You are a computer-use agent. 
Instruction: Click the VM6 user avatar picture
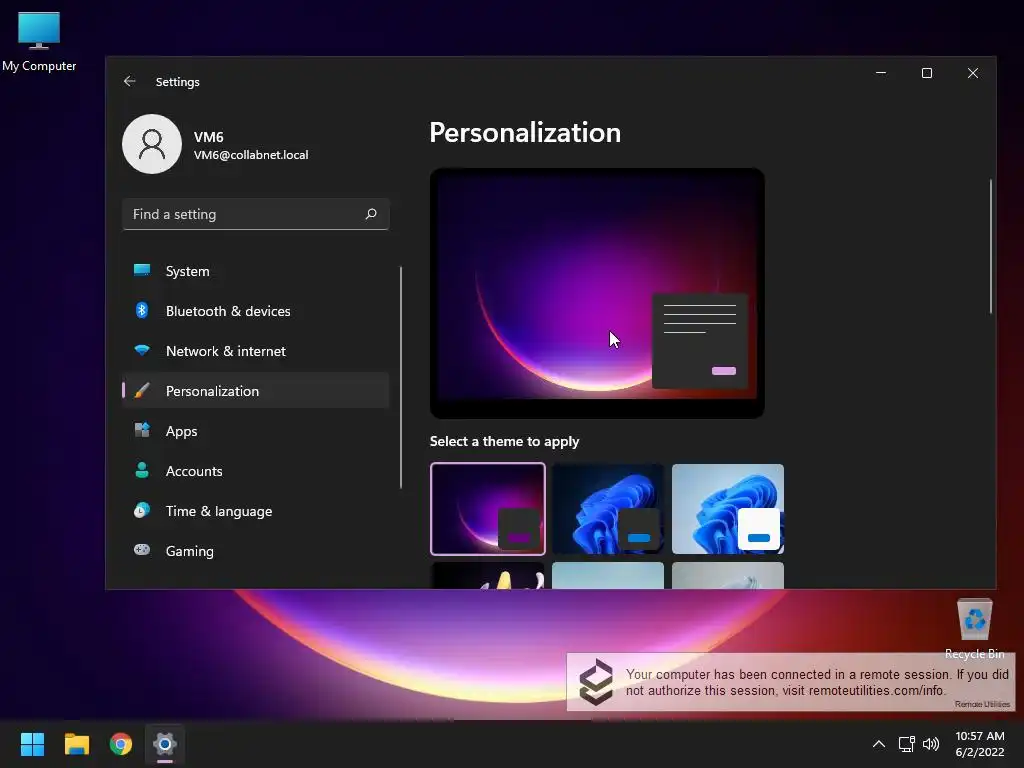(152, 144)
